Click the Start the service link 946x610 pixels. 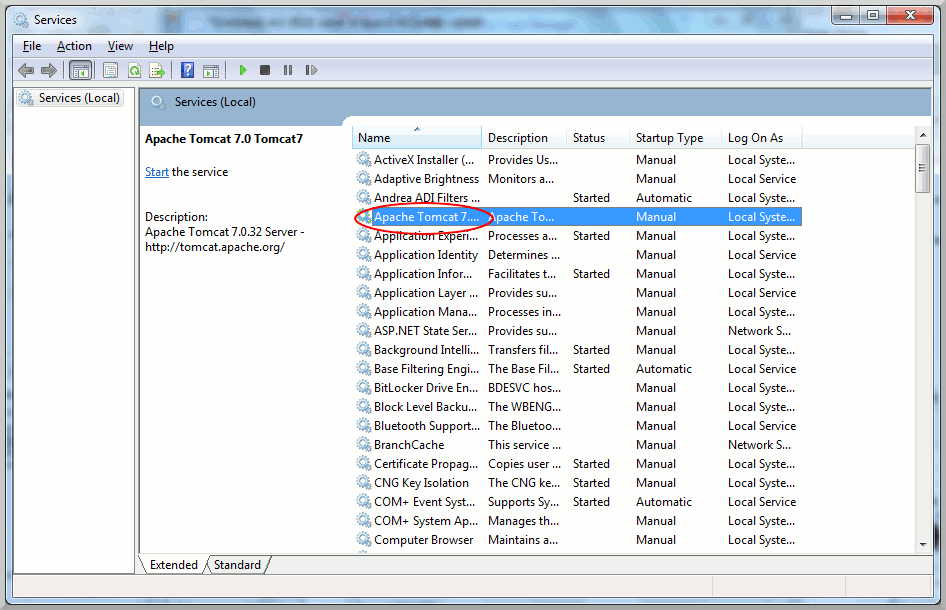coord(157,172)
